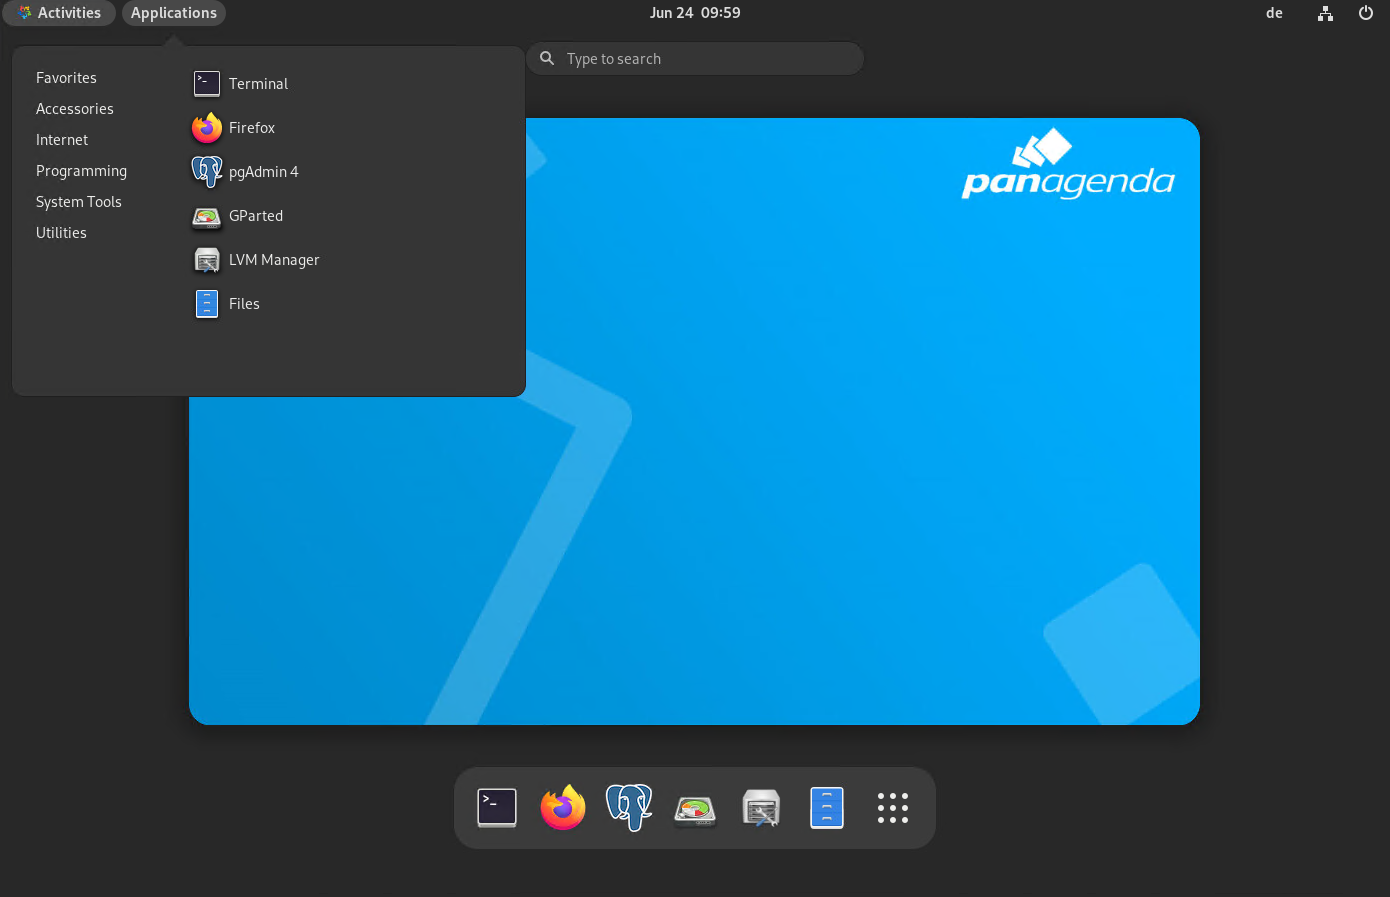Viewport: 1390px width, 897px height.
Task: Click the Type to search field
Action: [x=700, y=59]
